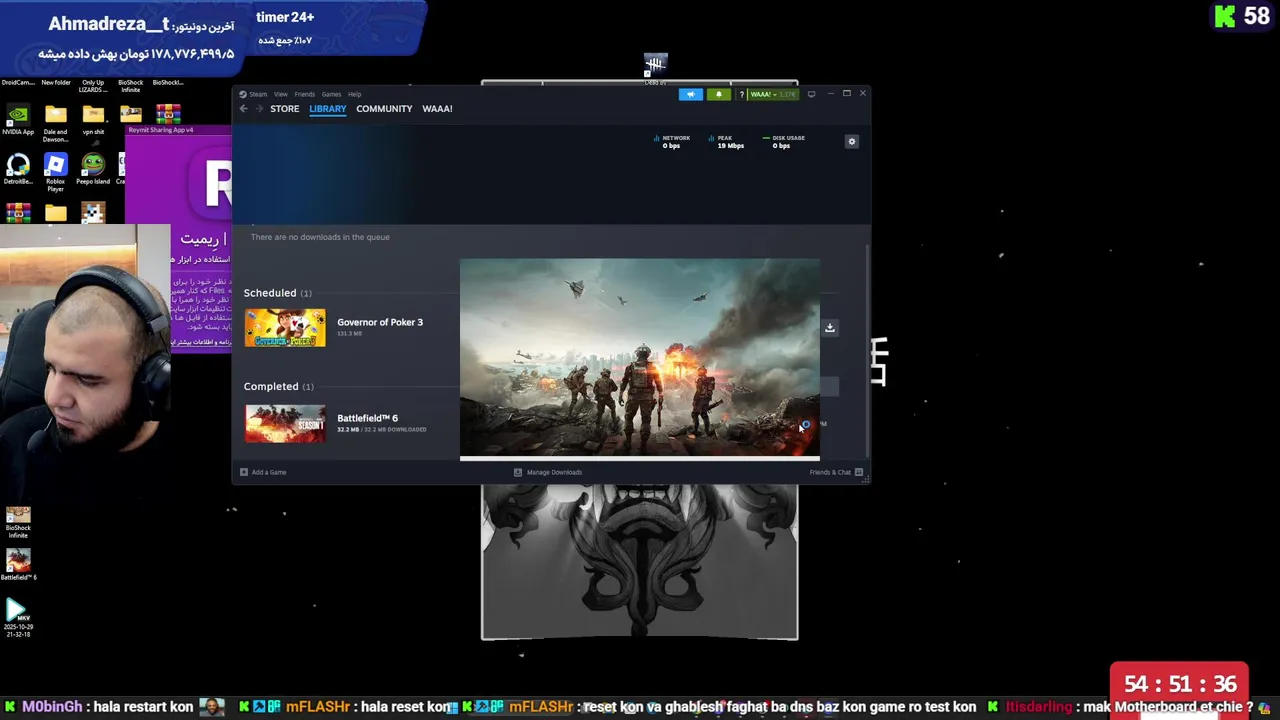Open the Help menu in Steam
1280x720 pixels.
click(x=354, y=94)
